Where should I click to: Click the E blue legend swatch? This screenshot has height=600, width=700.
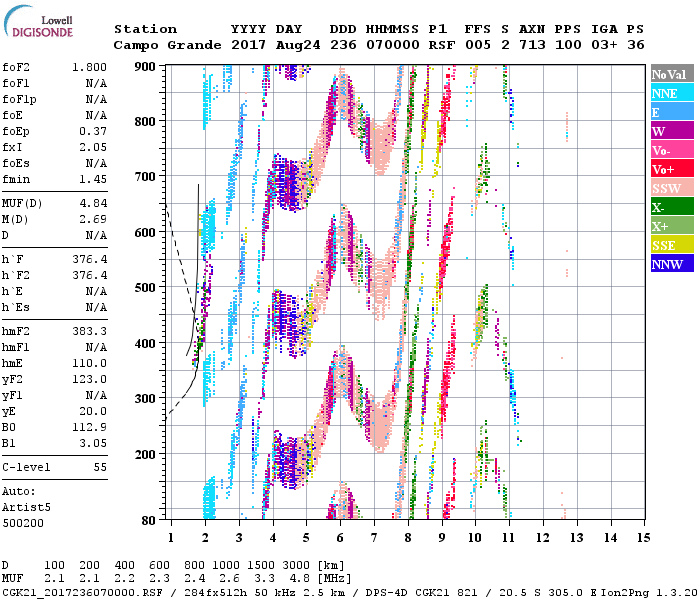672,112
